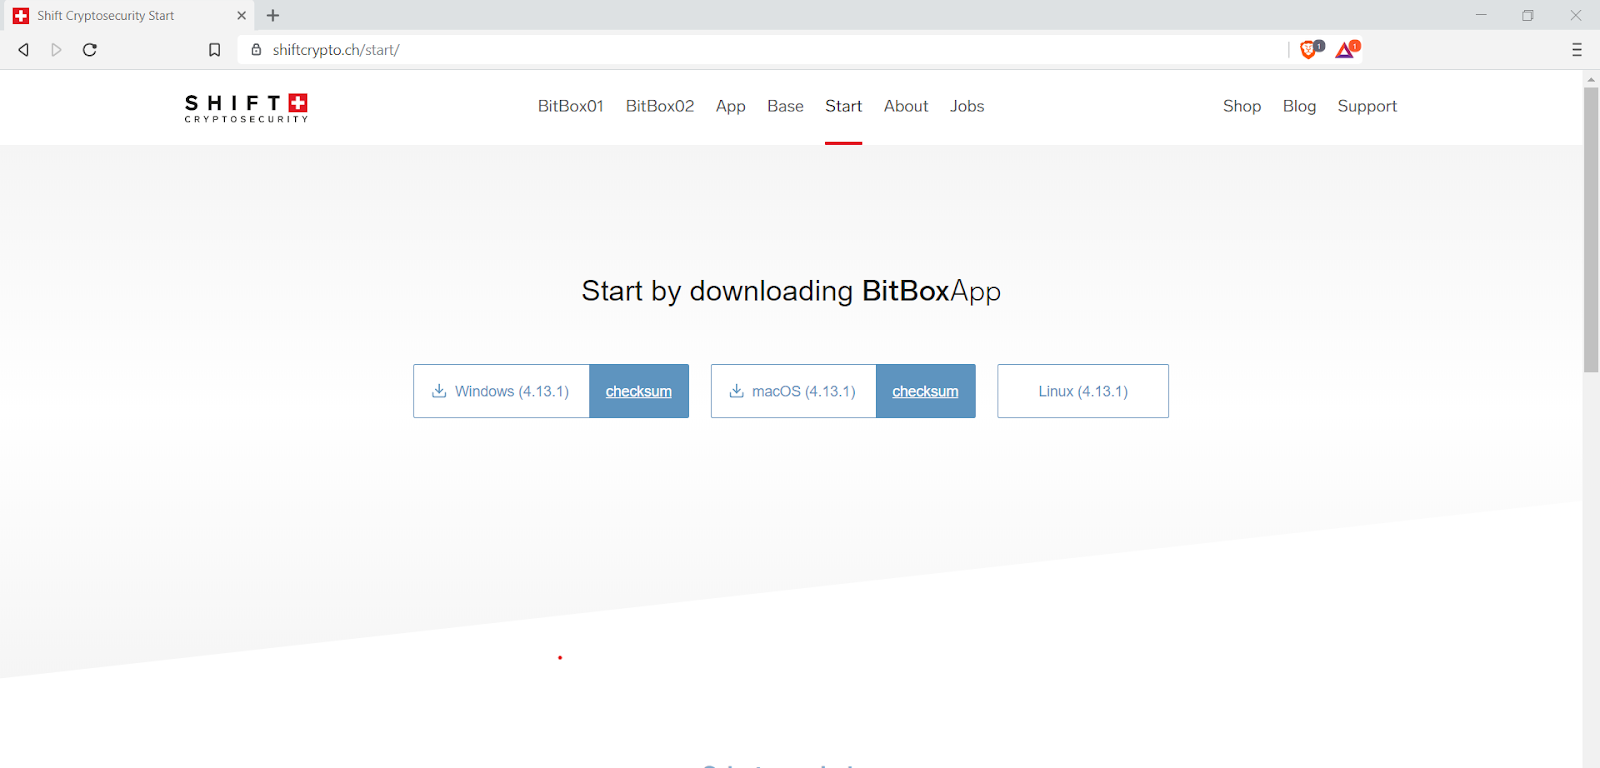Image resolution: width=1600 pixels, height=768 pixels.
Task: Open the Support link
Action: tap(1367, 106)
